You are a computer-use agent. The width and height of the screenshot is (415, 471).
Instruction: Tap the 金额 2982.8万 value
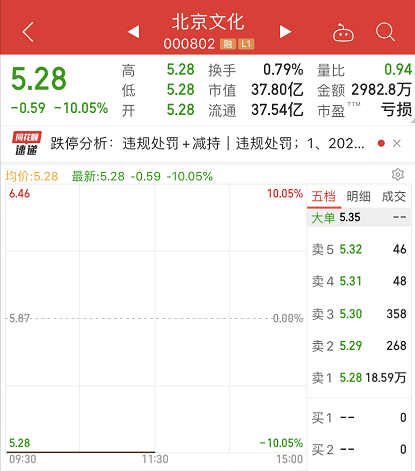point(381,90)
